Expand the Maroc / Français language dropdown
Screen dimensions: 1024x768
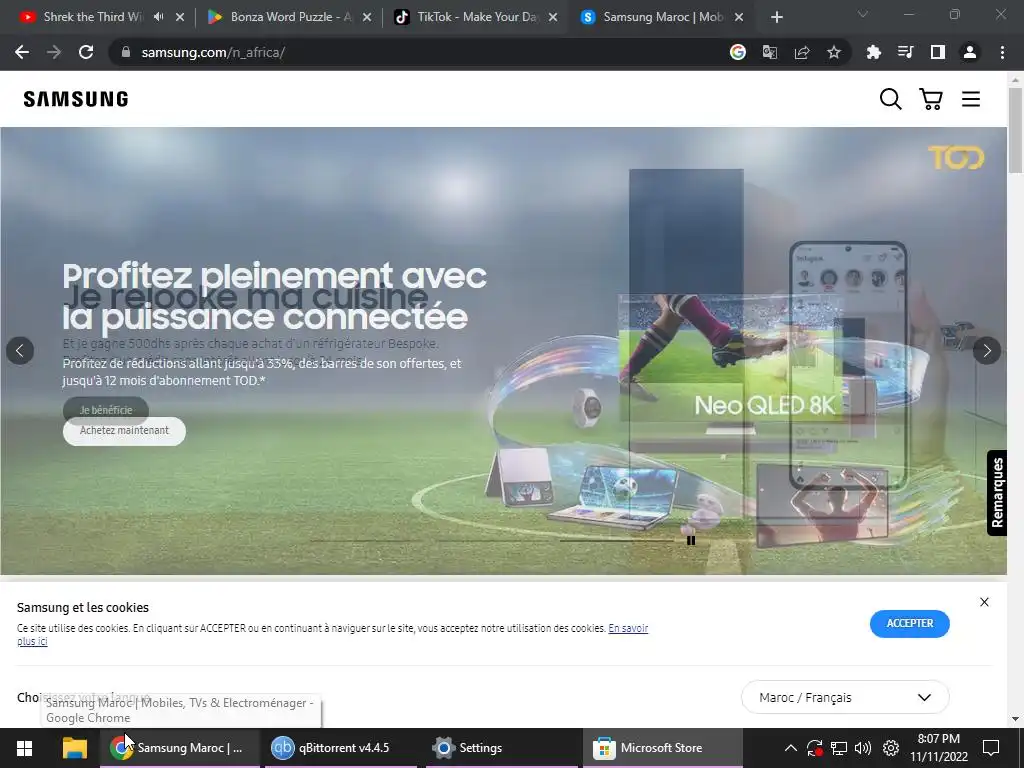[845, 697]
